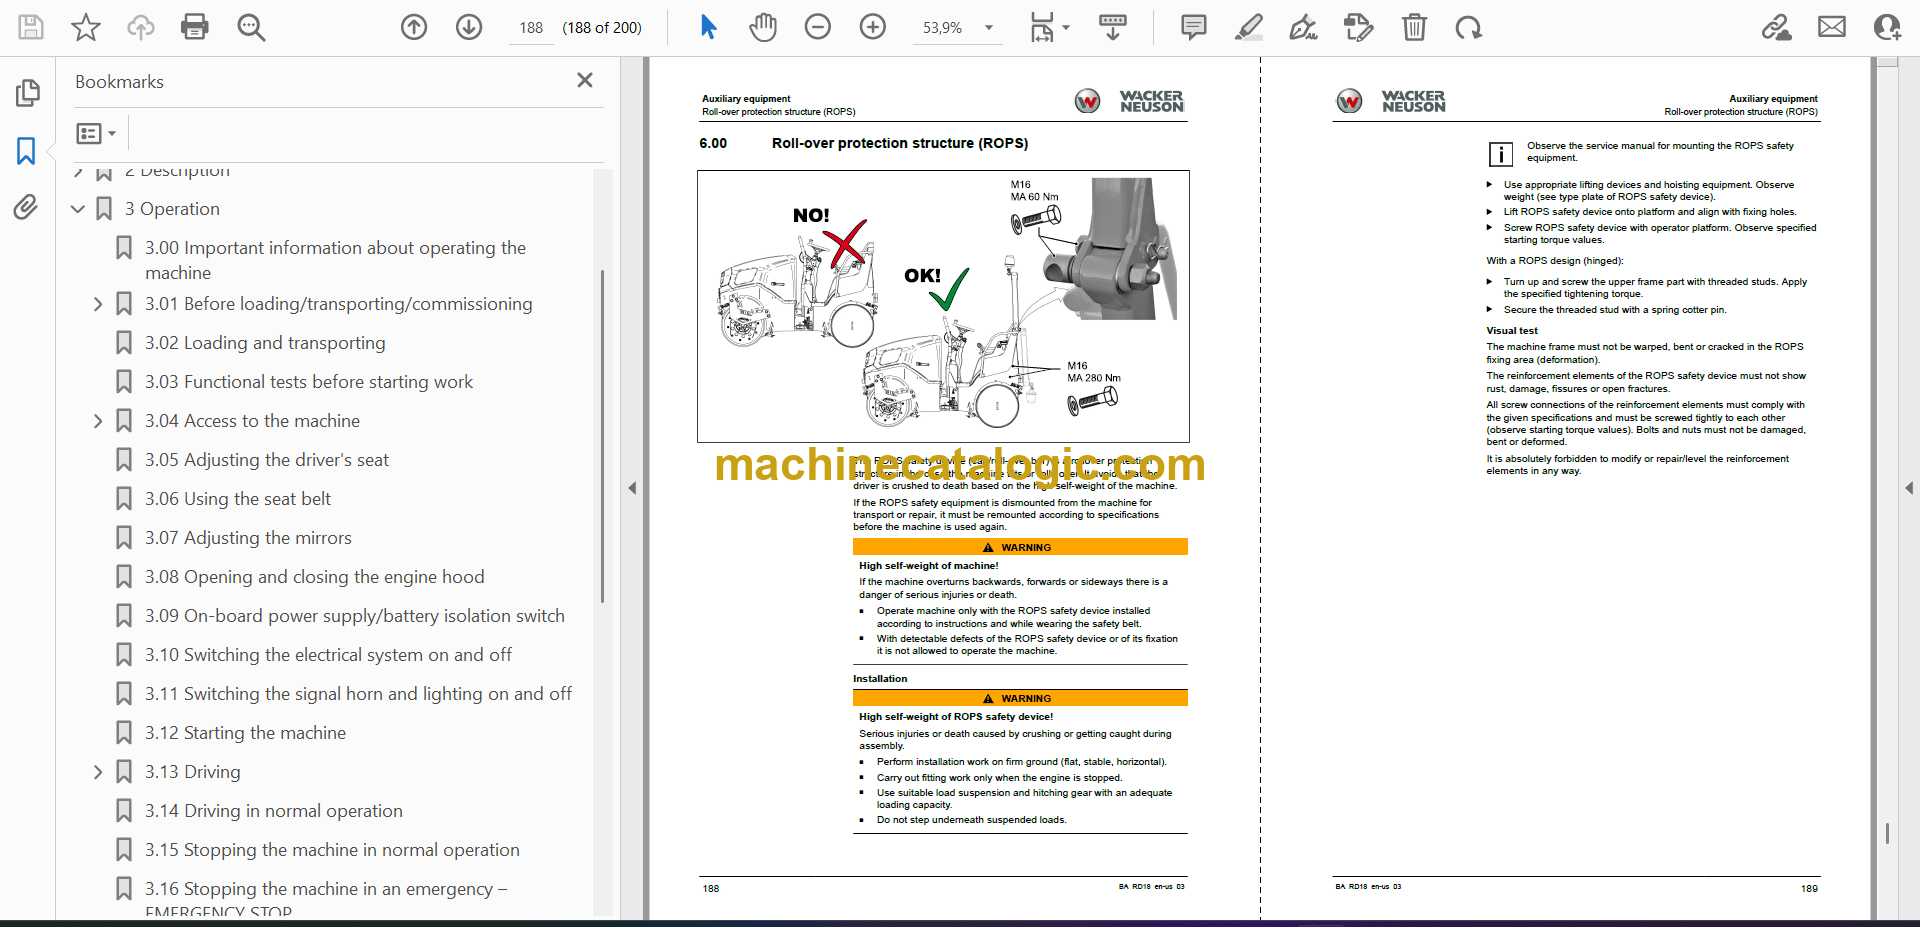Click the read mode keyboard icon
This screenshot has height=927, width=1920.
pyautogui.click(x=1113, y=27)
